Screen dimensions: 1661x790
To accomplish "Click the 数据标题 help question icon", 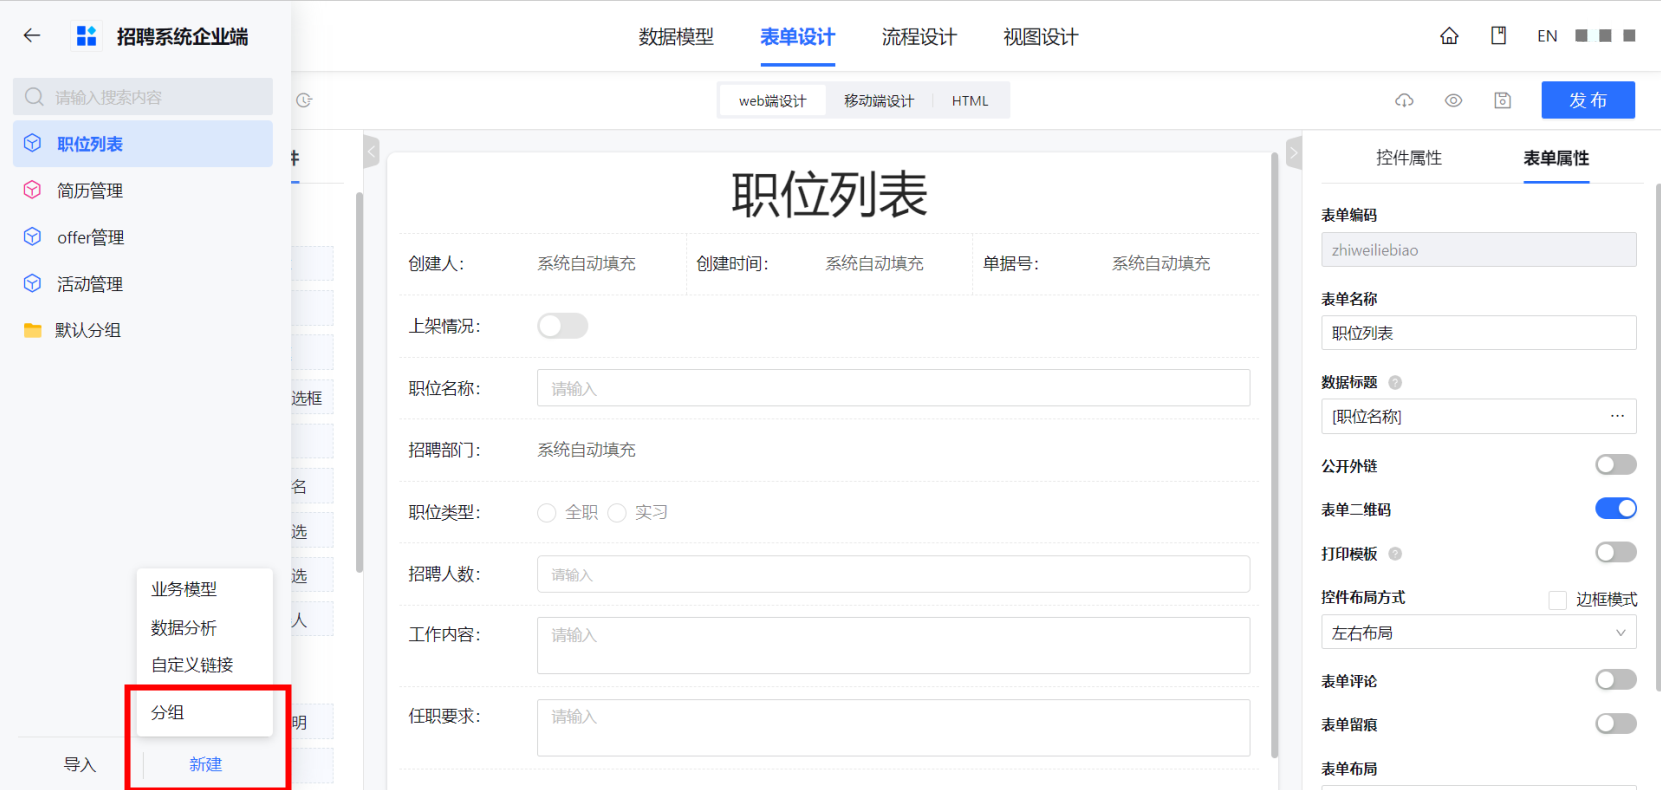I will (x=1395, y=382).
